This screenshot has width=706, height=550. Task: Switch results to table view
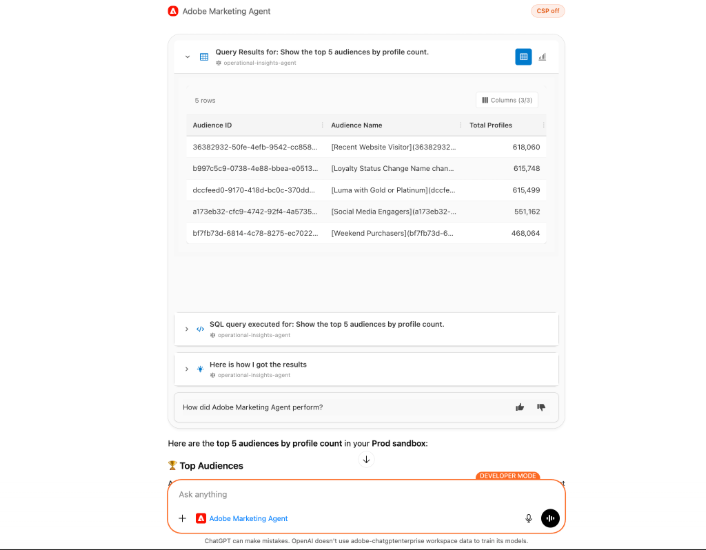tap(523, 57)
